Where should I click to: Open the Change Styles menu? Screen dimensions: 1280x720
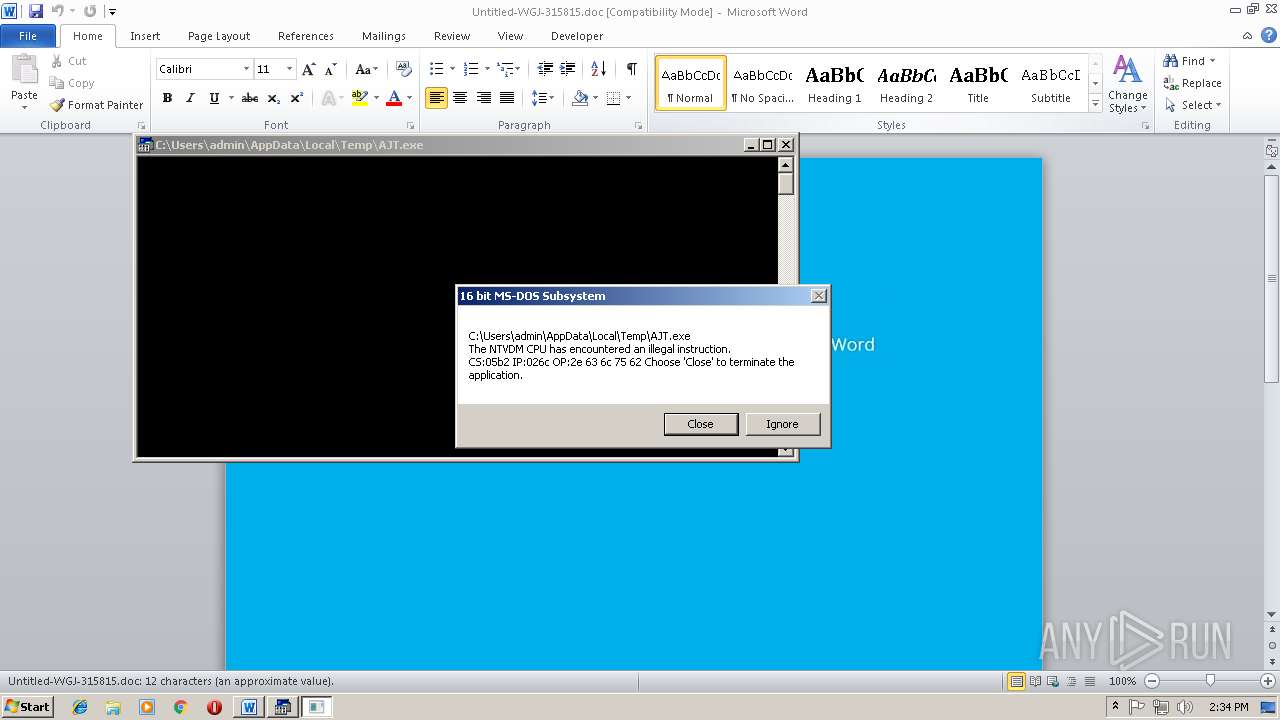pyautogui.click(x=1127, y=85)
